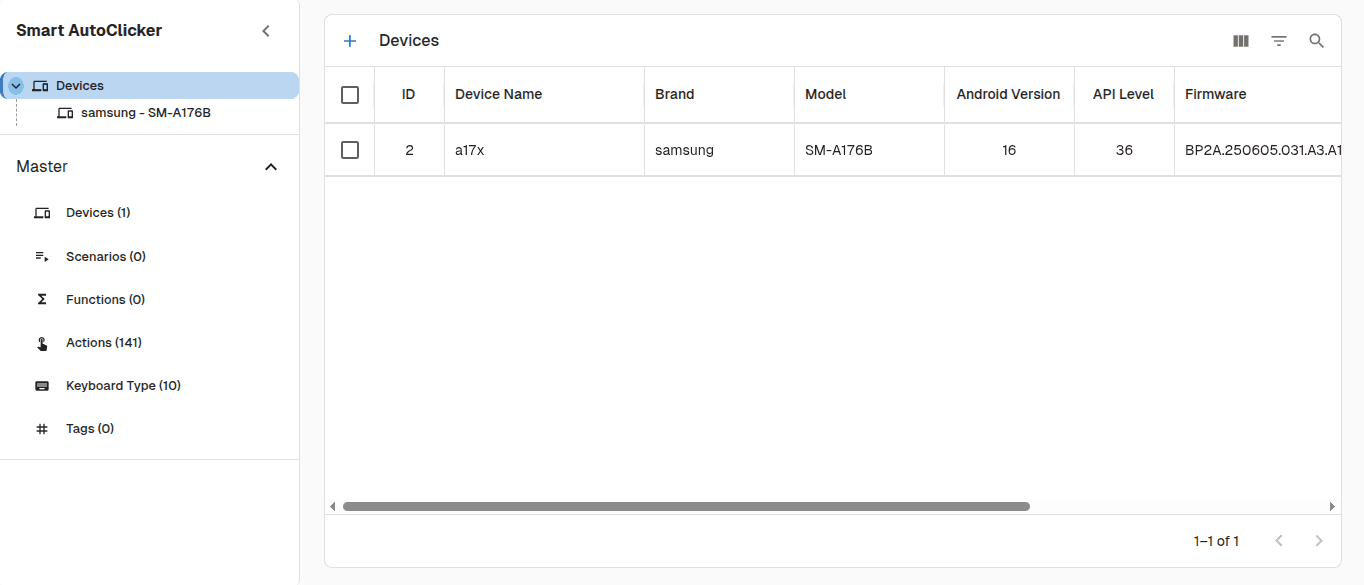This screenshot has height=585, width=1364.
Task: Collapse the sidebar with left chevron
Action: tap(266, 31)
